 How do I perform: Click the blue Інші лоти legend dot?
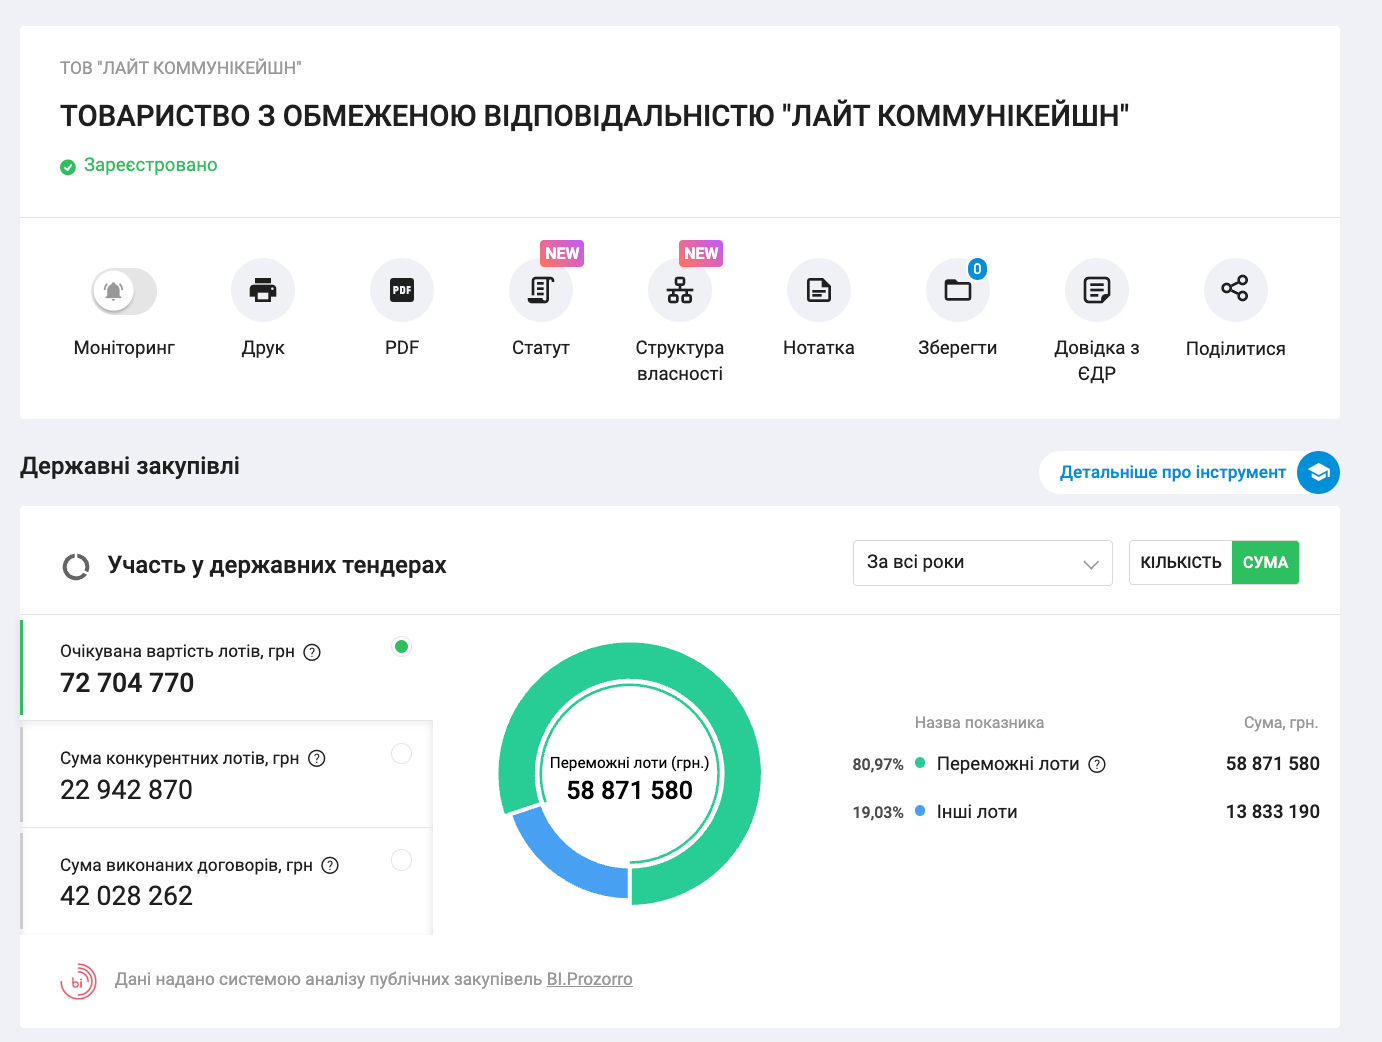pyautogui.click(x=920, y=811)
